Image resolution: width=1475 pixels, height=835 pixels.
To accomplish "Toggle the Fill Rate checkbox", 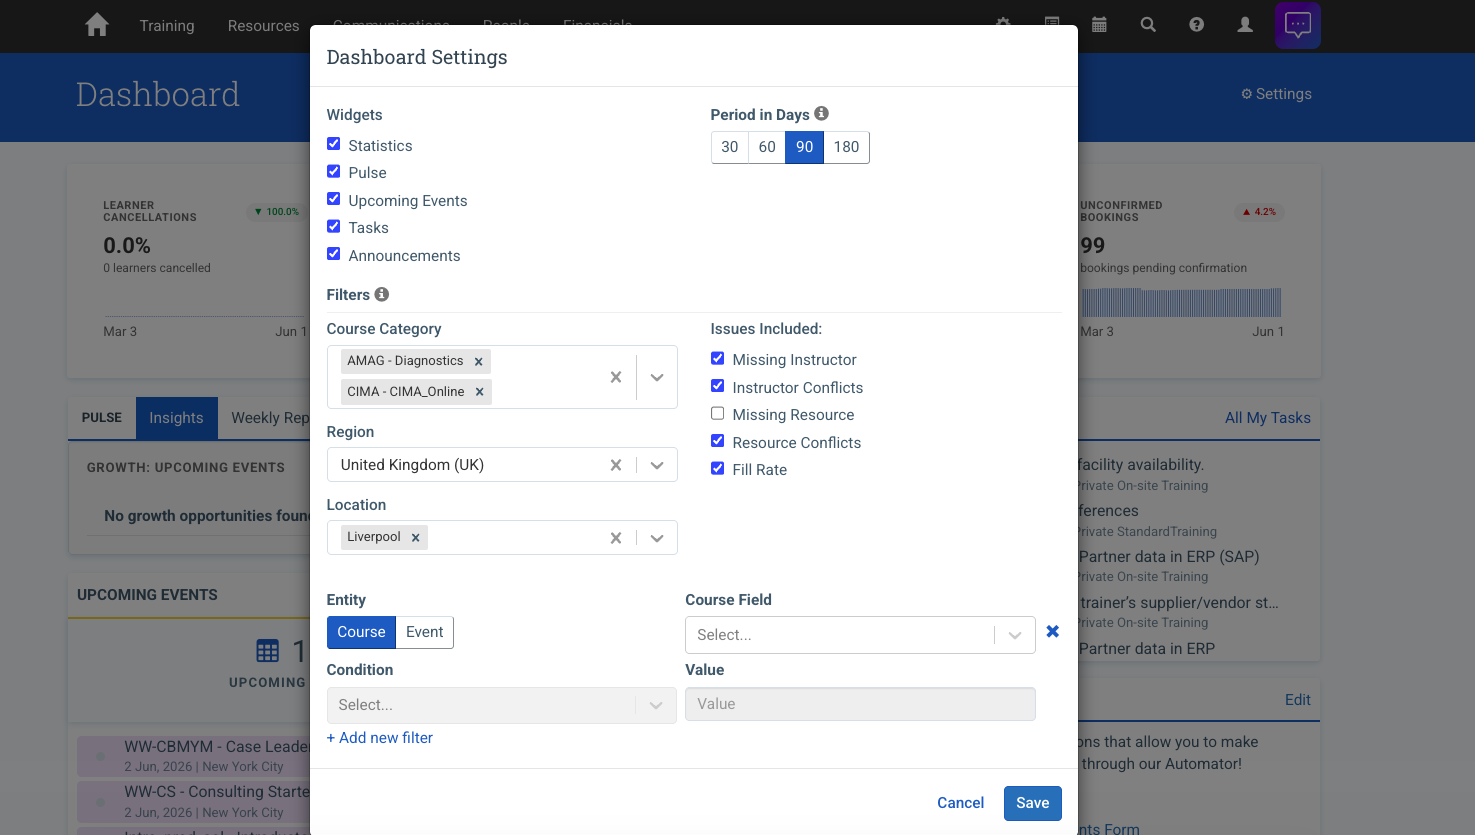I will 718,468.
